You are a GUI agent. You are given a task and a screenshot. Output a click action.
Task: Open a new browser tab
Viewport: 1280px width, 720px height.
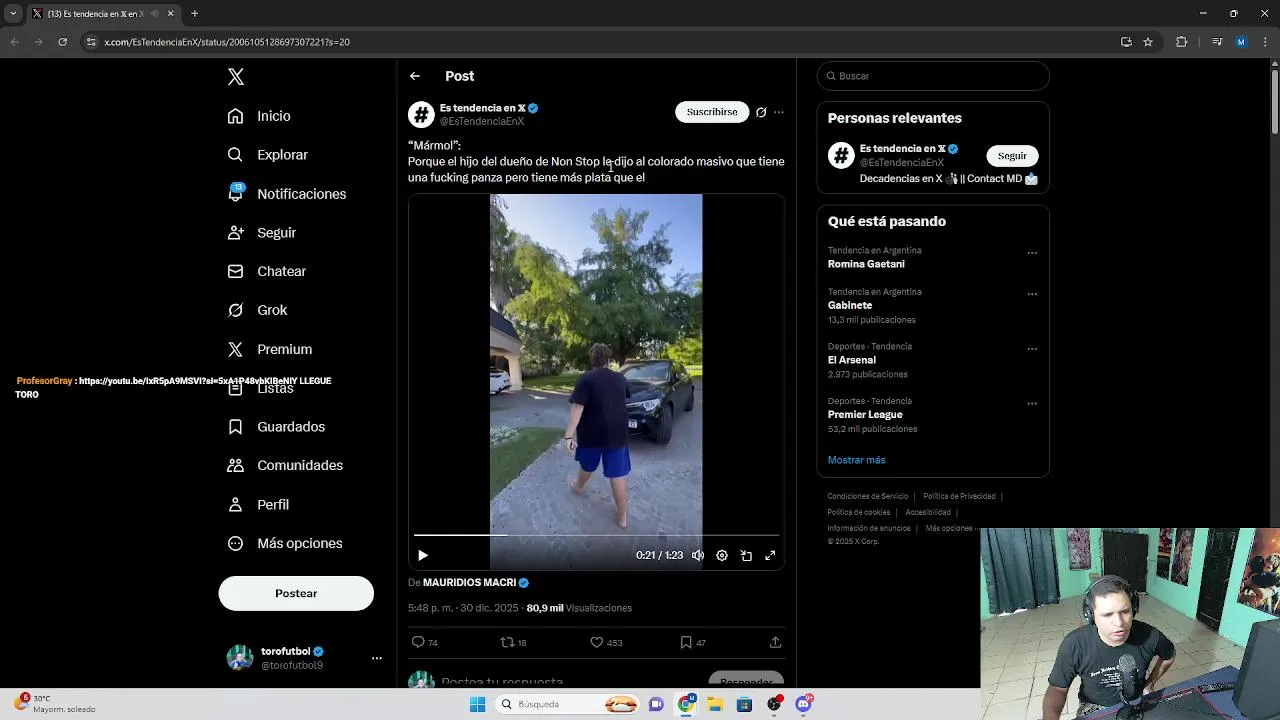[194, 14]
